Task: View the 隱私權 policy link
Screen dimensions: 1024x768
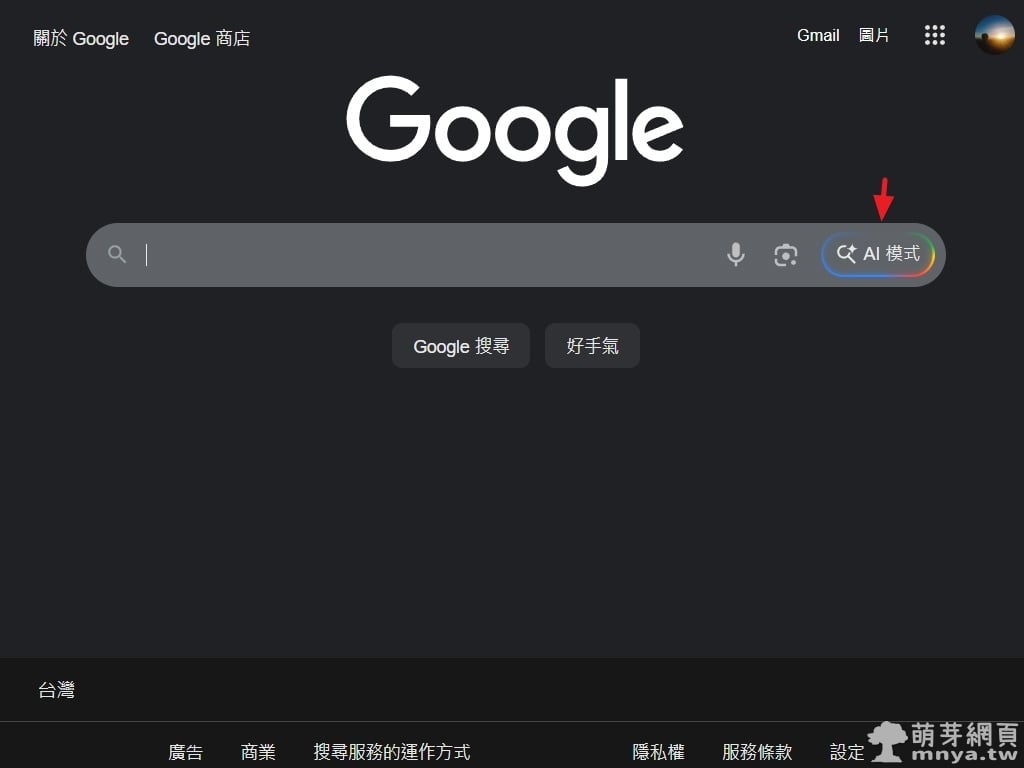Action: coord(659,752)
